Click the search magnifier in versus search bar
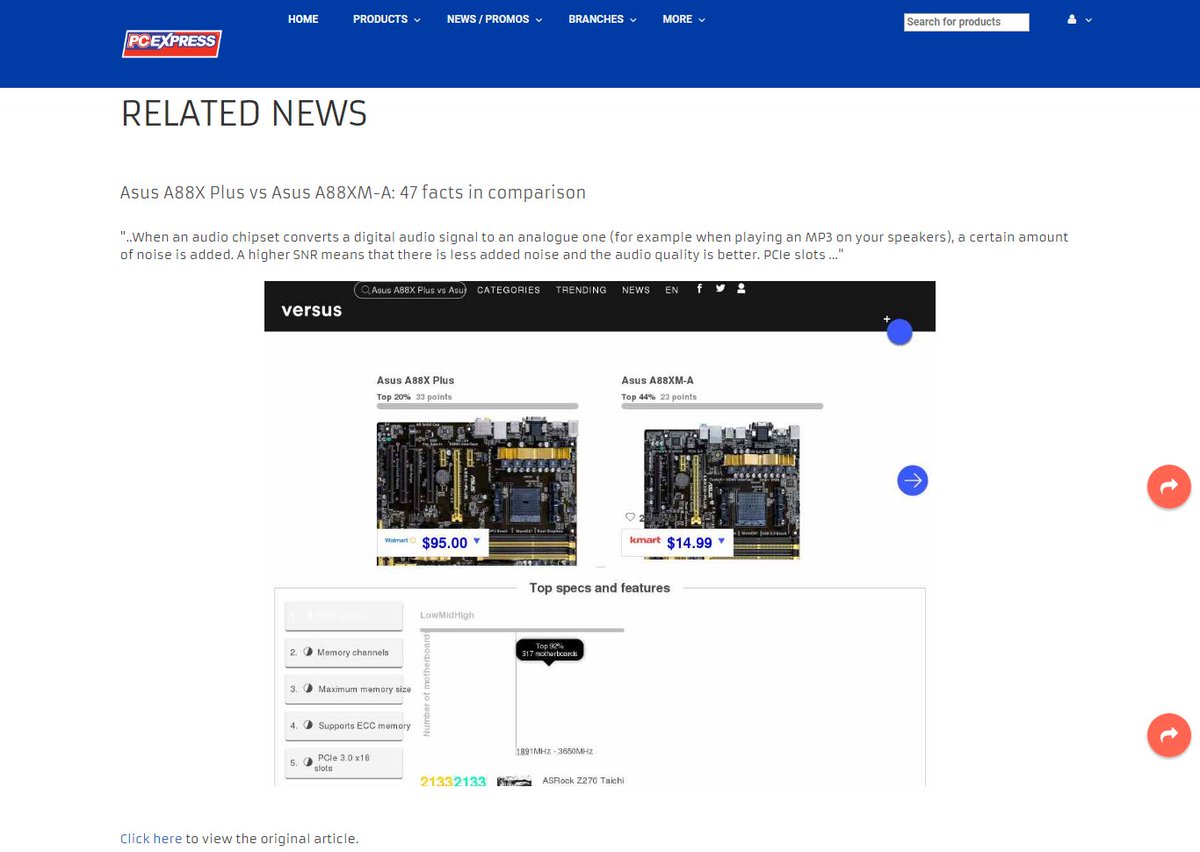Image resolution: width=1200 pixels, height=852 pixels. point(364,289)
